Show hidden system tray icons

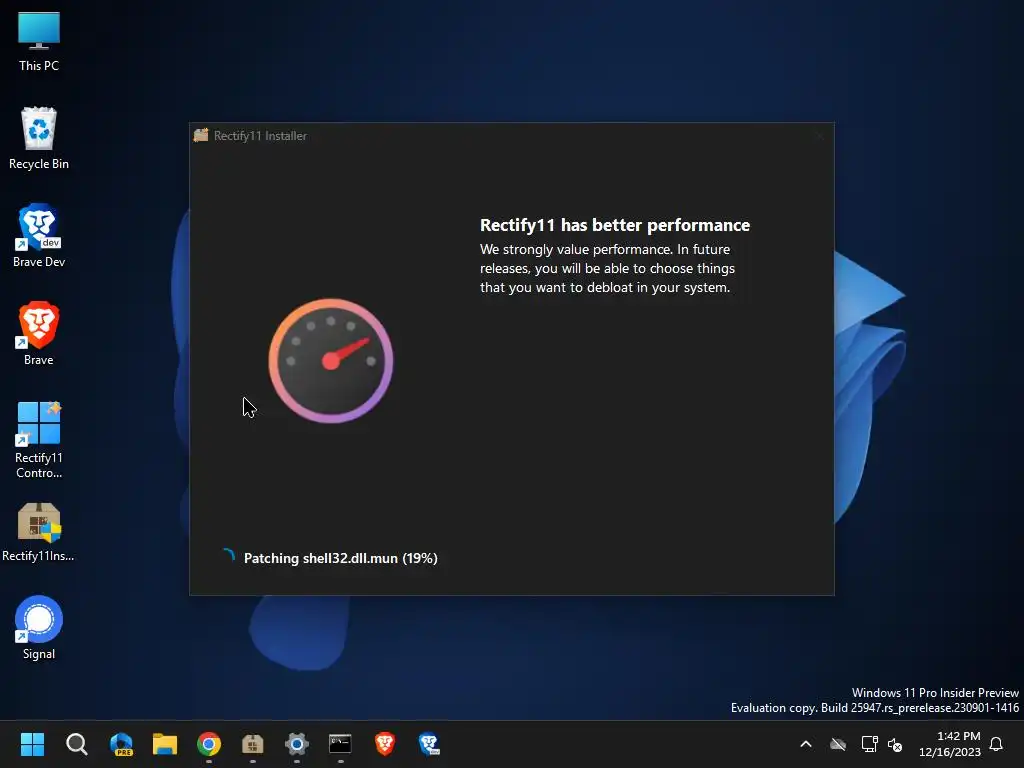(x=806, y=744)
